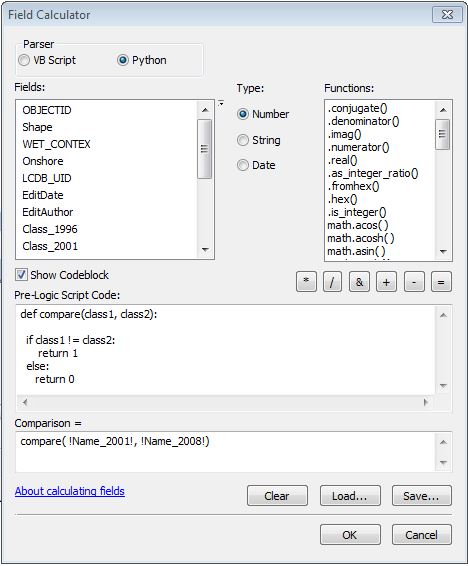
Task: Click the minus (-) operator button
Action: pos(414,282)
